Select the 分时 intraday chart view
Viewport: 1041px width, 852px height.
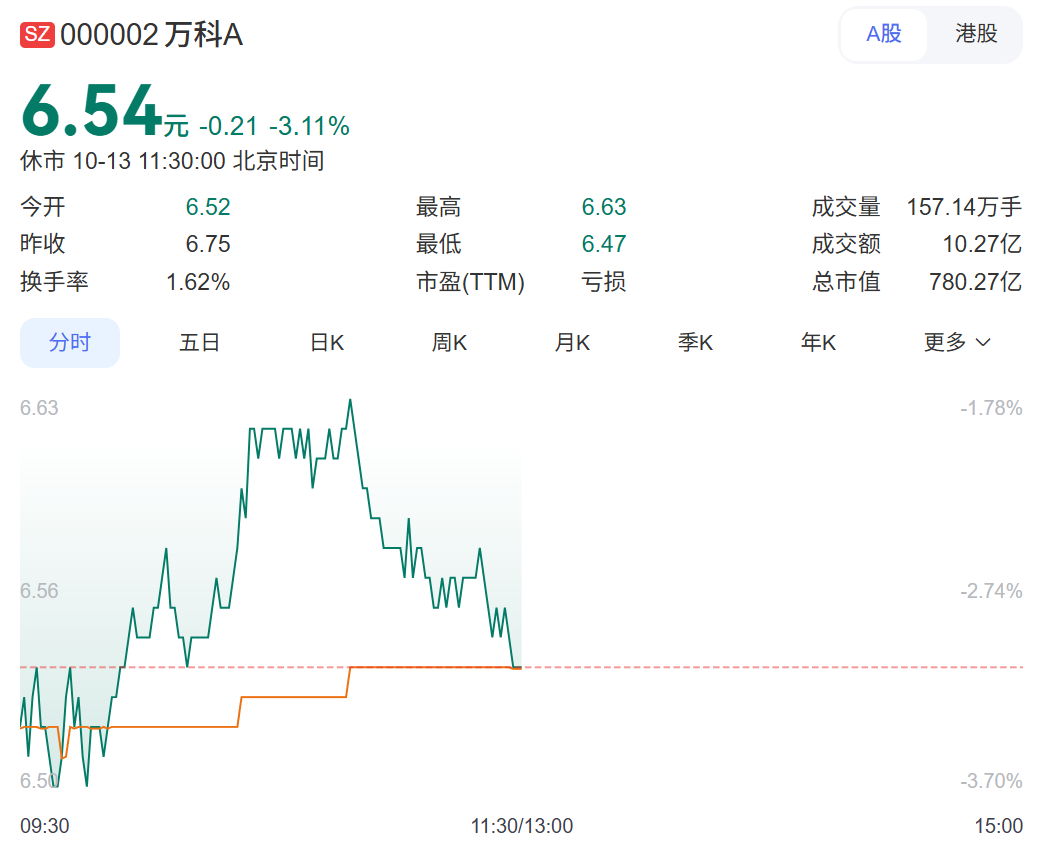tap(69, 342)
